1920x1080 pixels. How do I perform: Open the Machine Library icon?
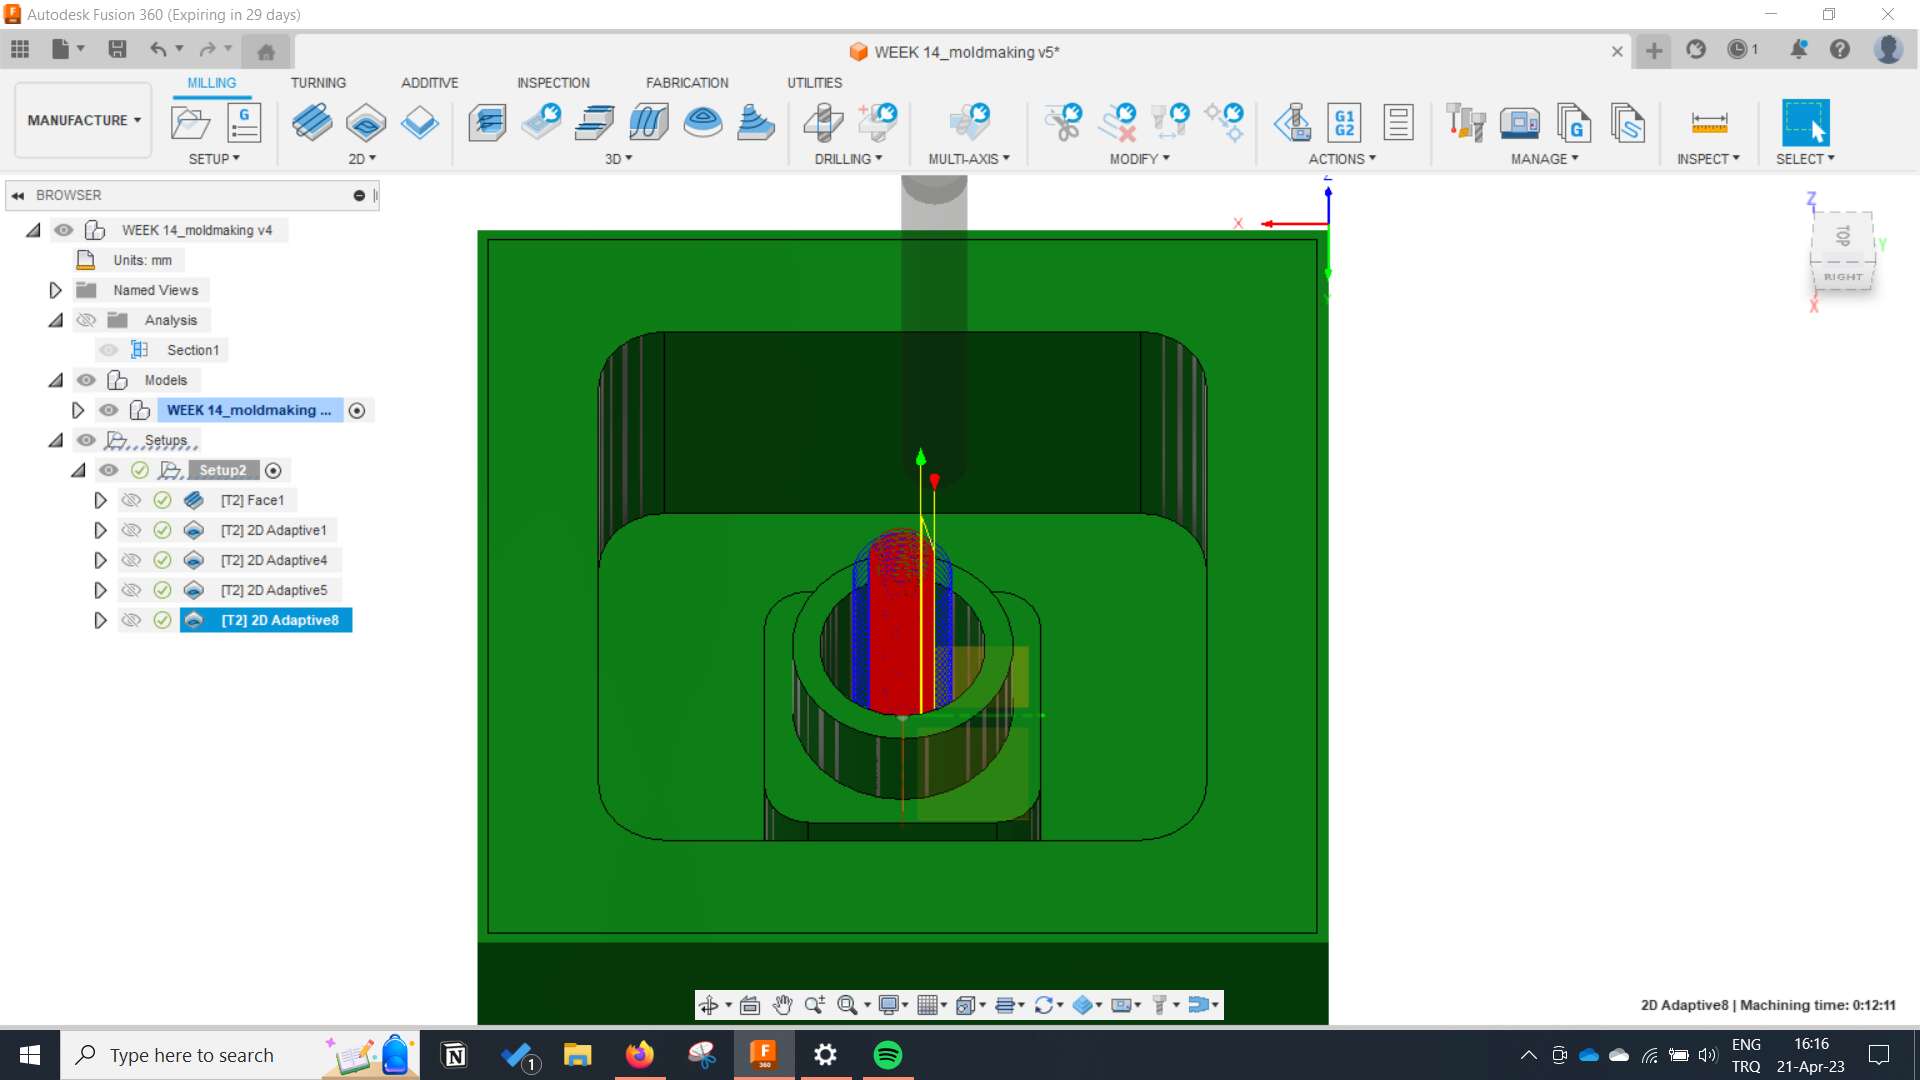click(1520, 123)
